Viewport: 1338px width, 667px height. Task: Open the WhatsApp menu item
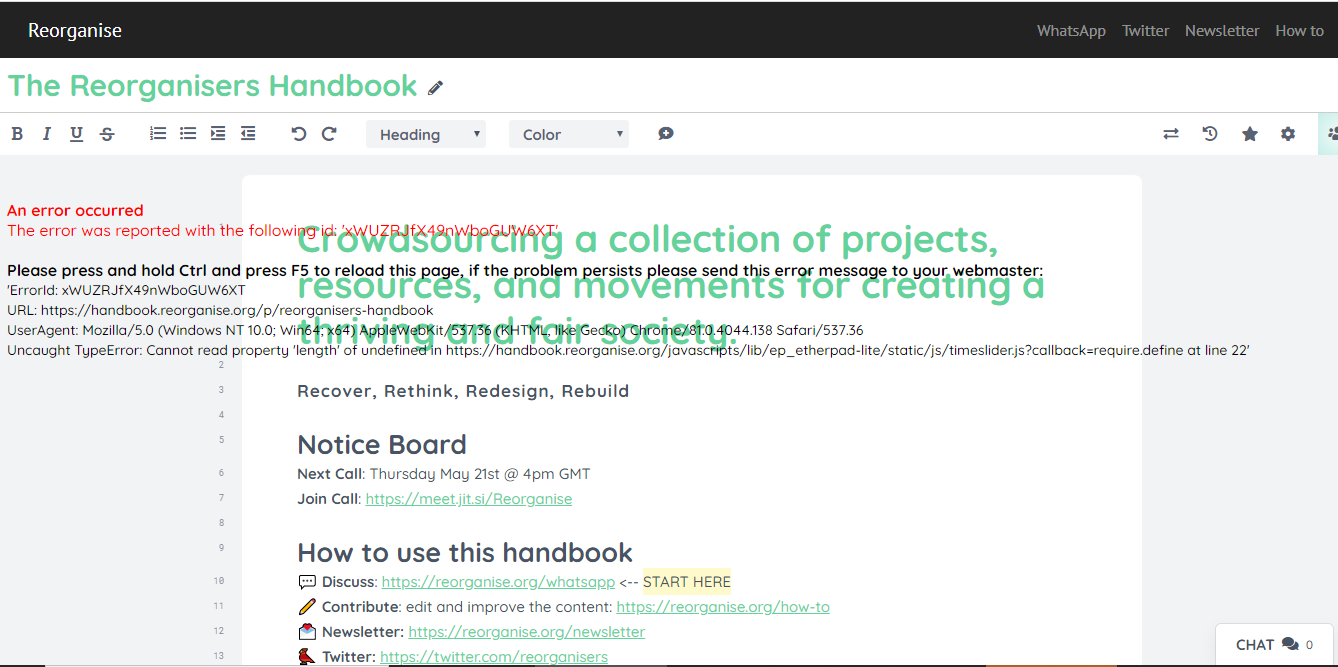(1071, 30)
